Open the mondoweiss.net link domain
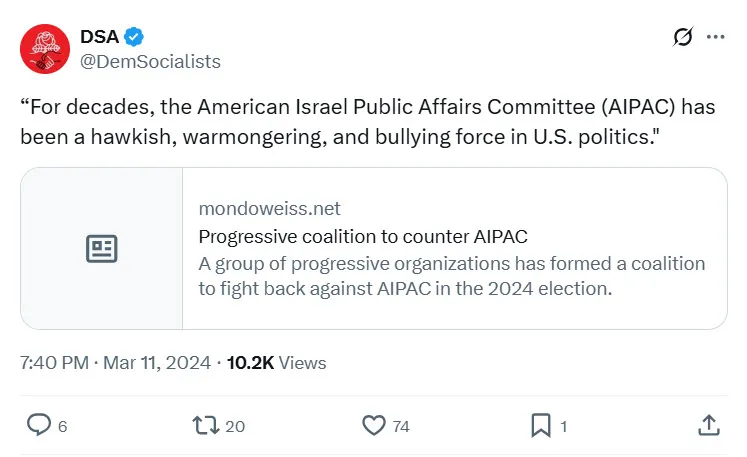Viewport: 747px width, 457px height. coord(269,209)
